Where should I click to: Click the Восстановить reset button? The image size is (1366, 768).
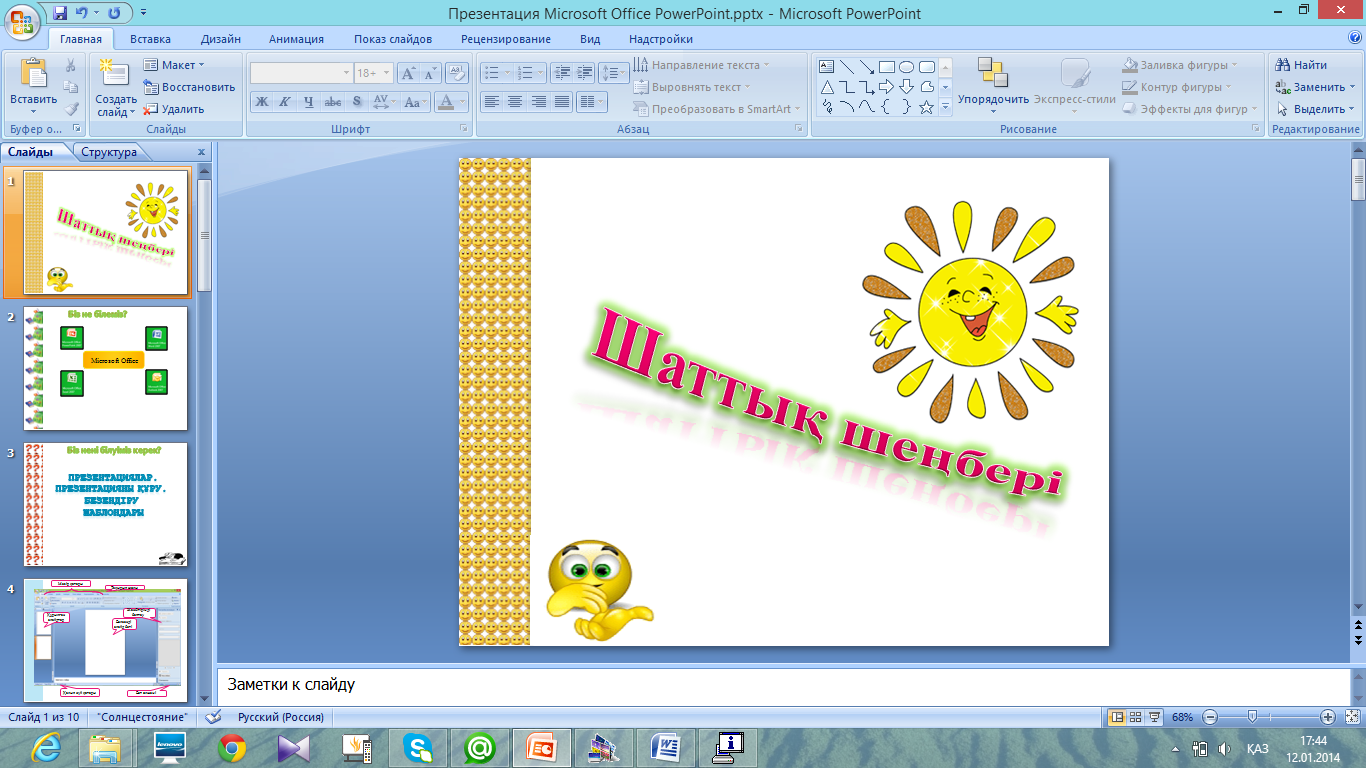coord(189,87)
